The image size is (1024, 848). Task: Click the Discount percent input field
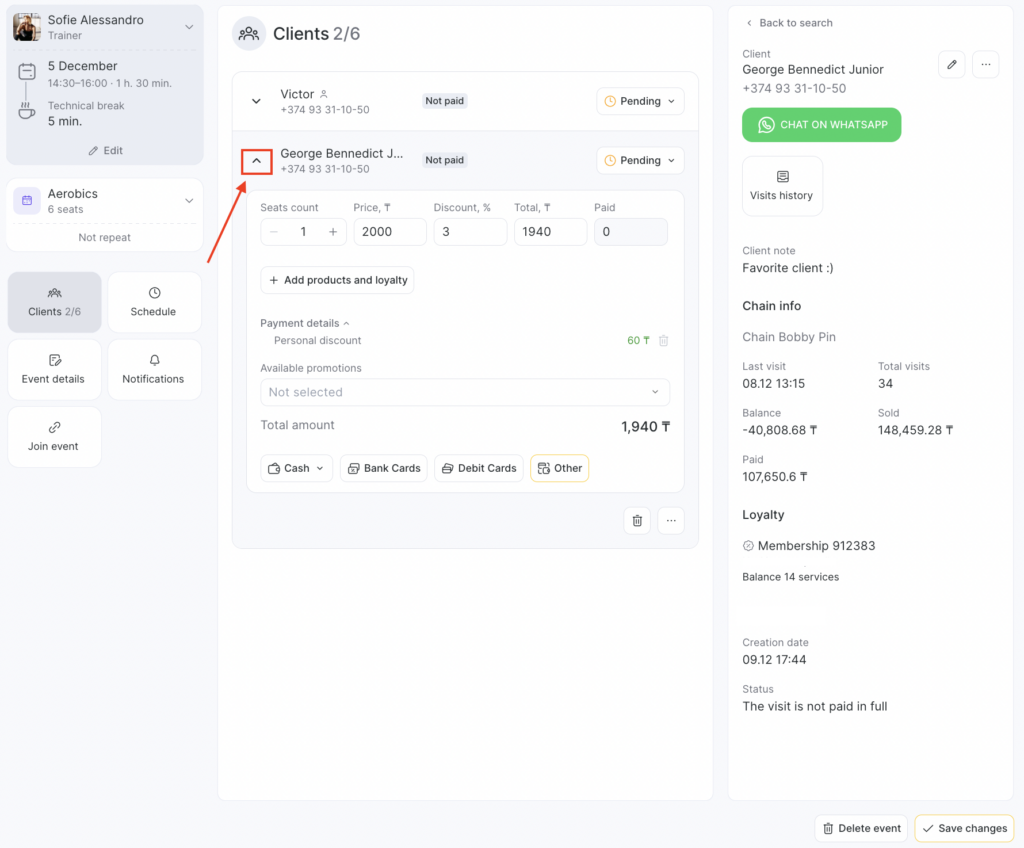point(470,232)
